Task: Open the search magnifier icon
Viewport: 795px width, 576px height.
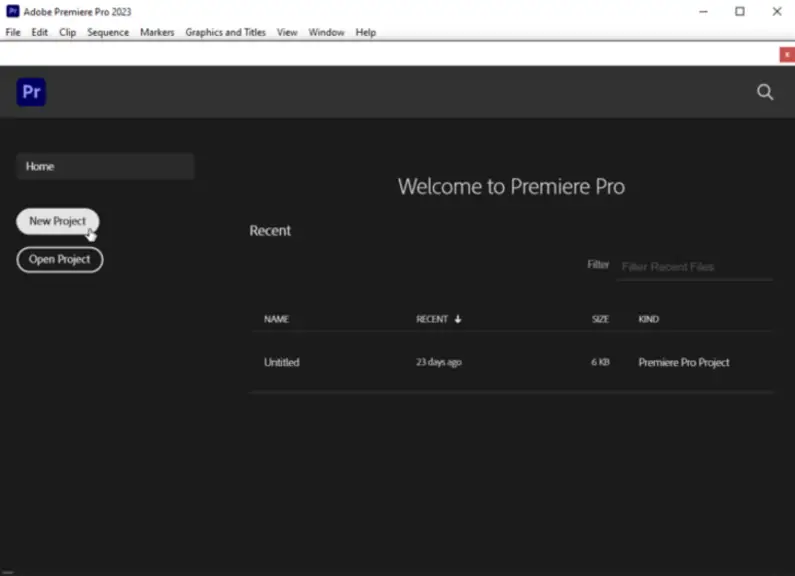Action: coord(765,92)
